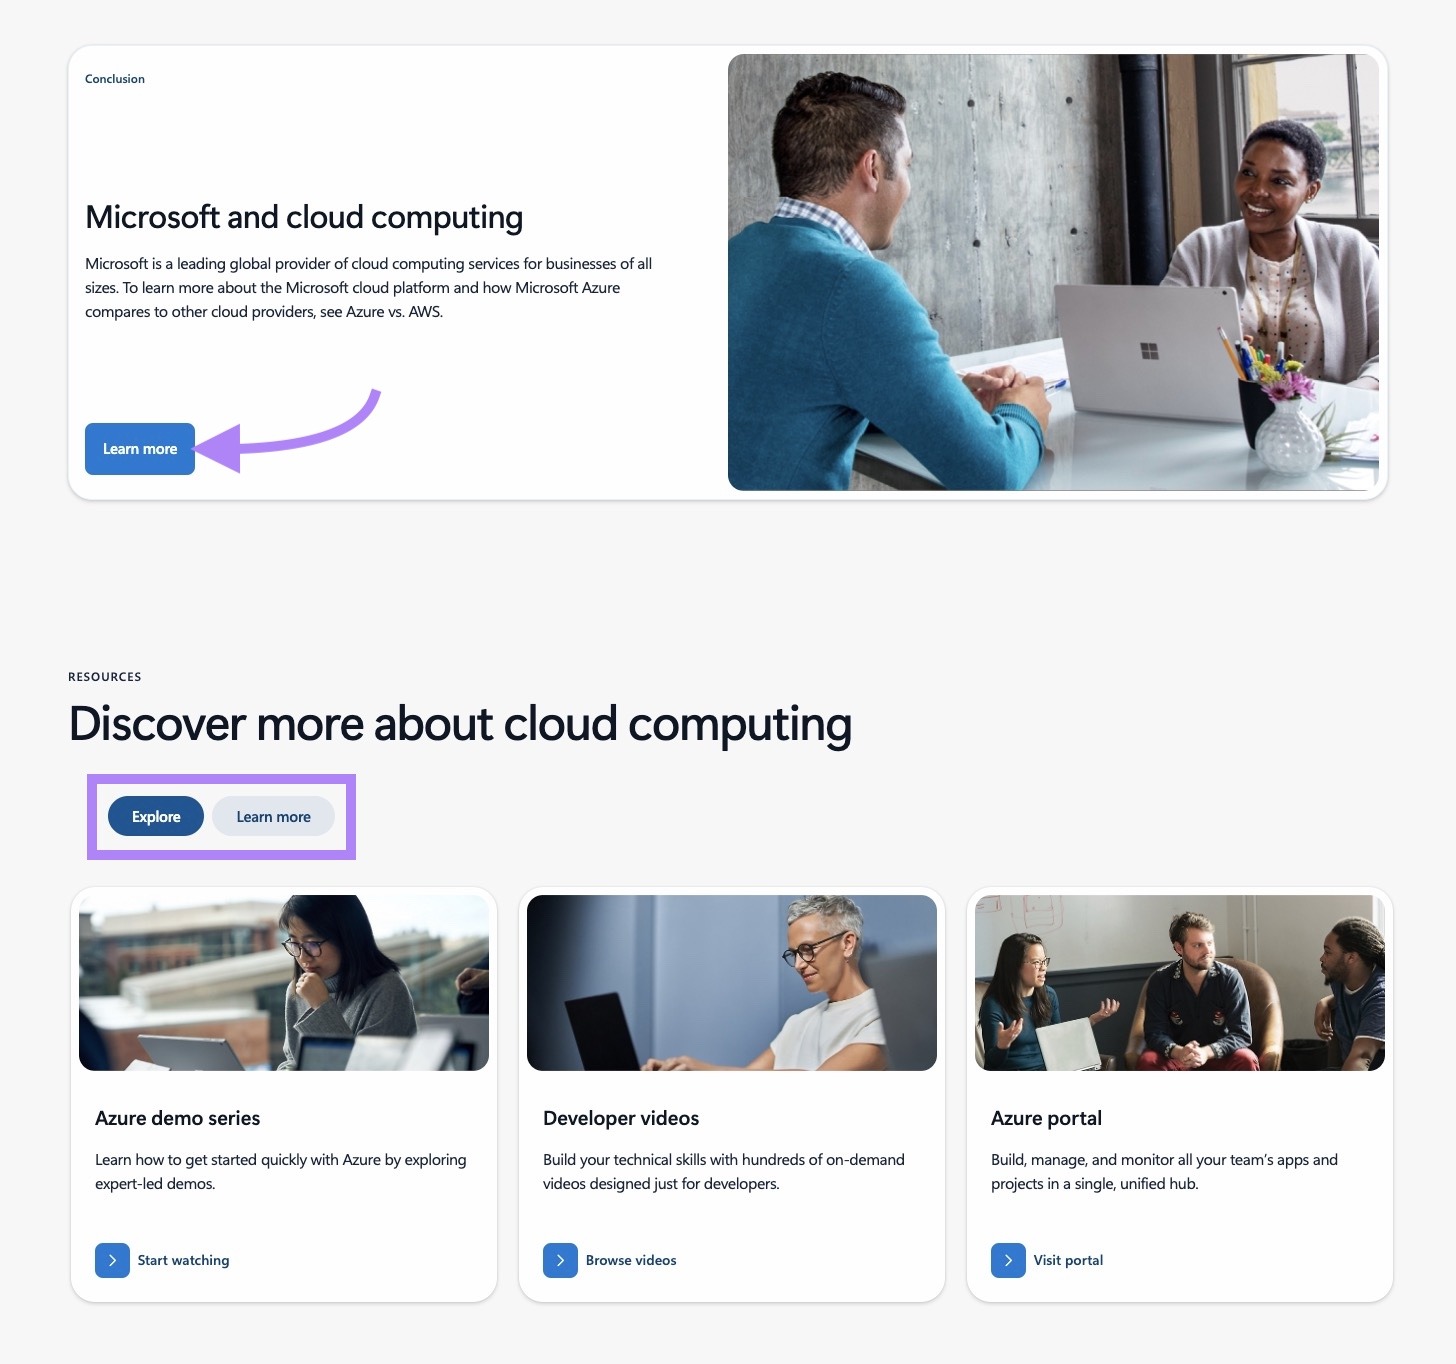Click the RESOURCES label
The height and width of the screenshot is (1364, 1456).
point(104,676)
